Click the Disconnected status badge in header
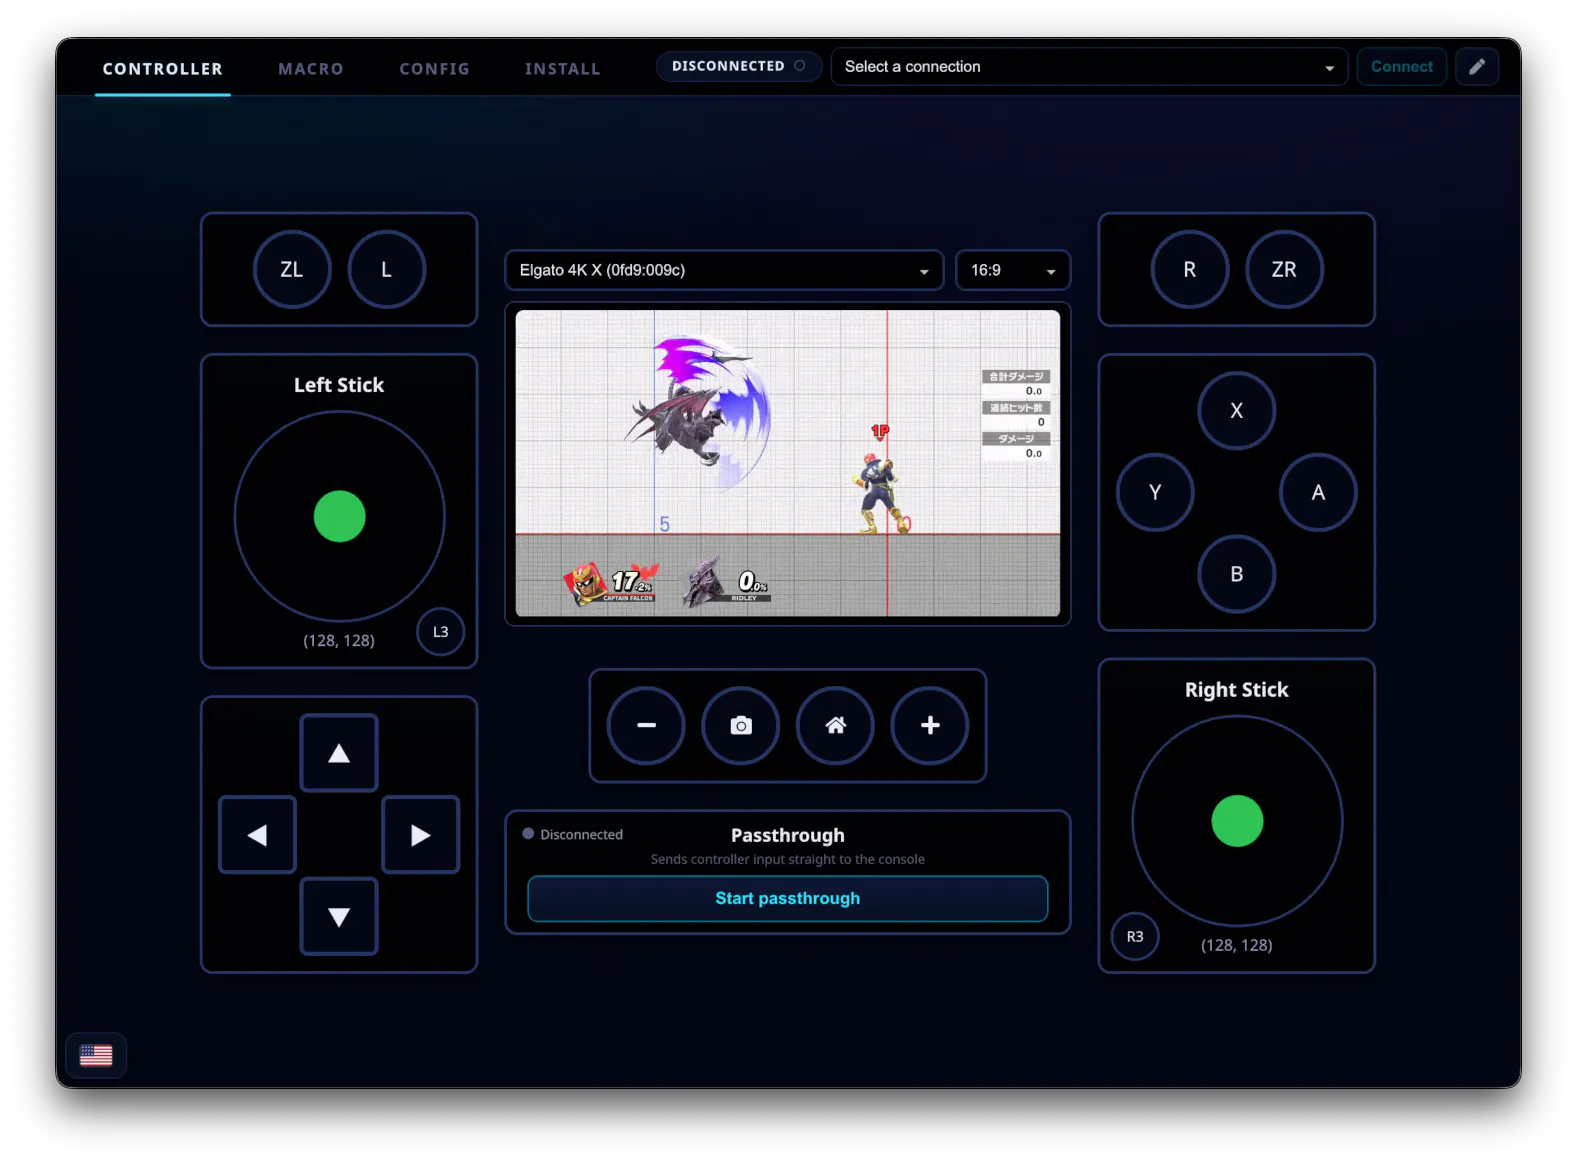Image resolution: width=1577 pixels, height=1162 pixels. [x=739, y=66]
